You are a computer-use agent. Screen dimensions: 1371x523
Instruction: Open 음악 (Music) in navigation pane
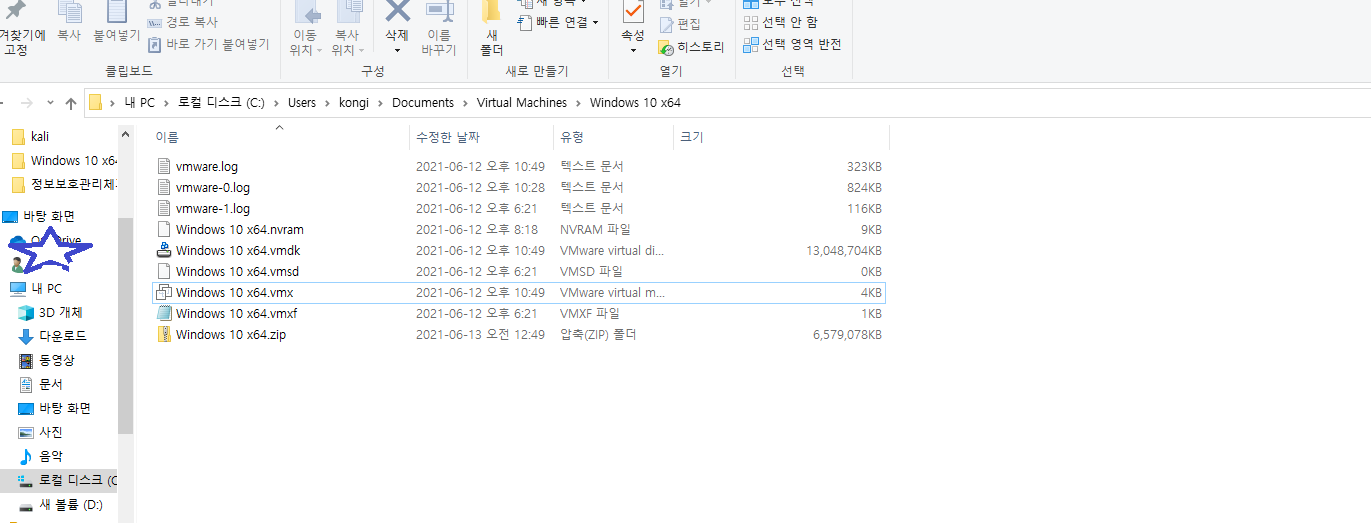click(50, 456)
